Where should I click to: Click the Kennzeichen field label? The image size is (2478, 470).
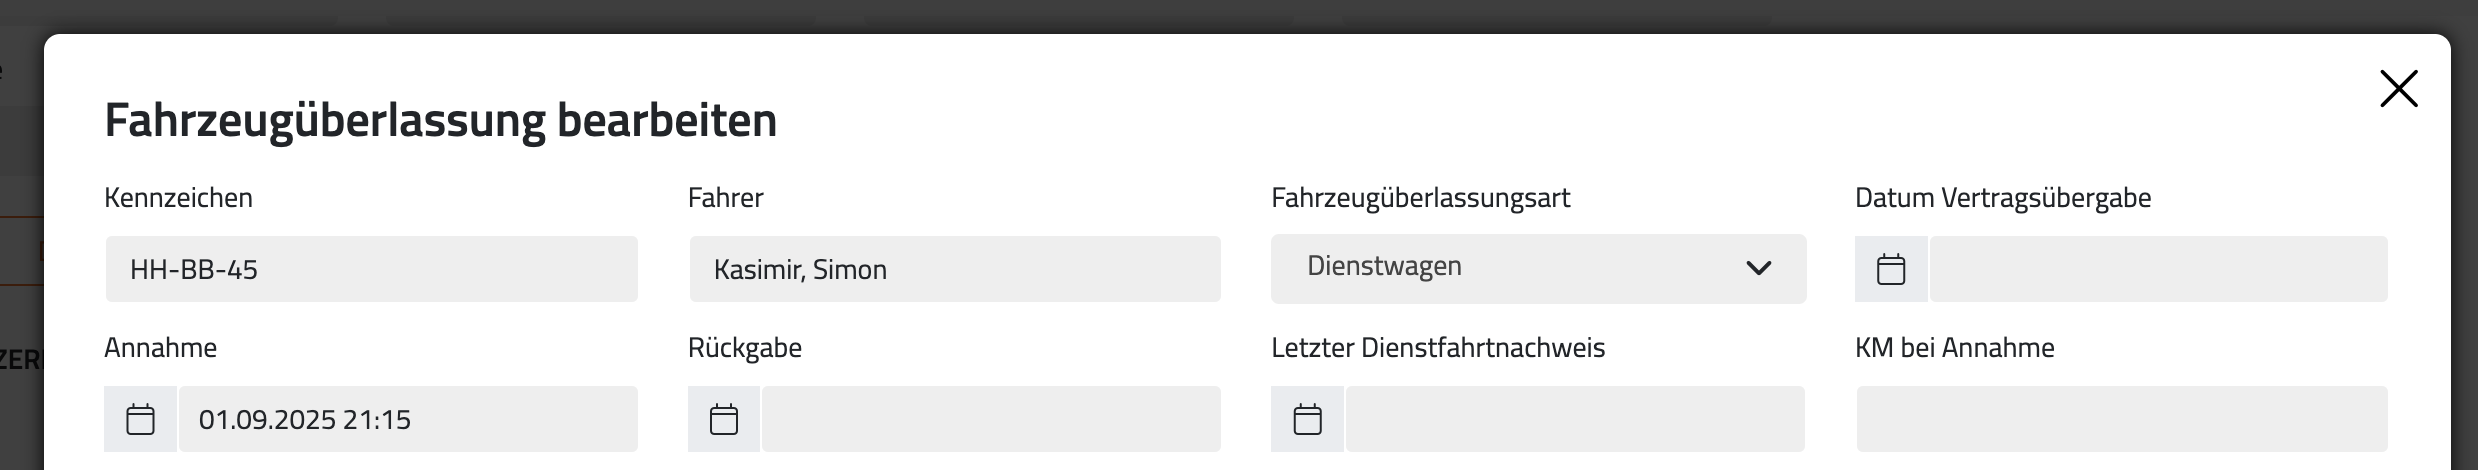click(178, 198)
